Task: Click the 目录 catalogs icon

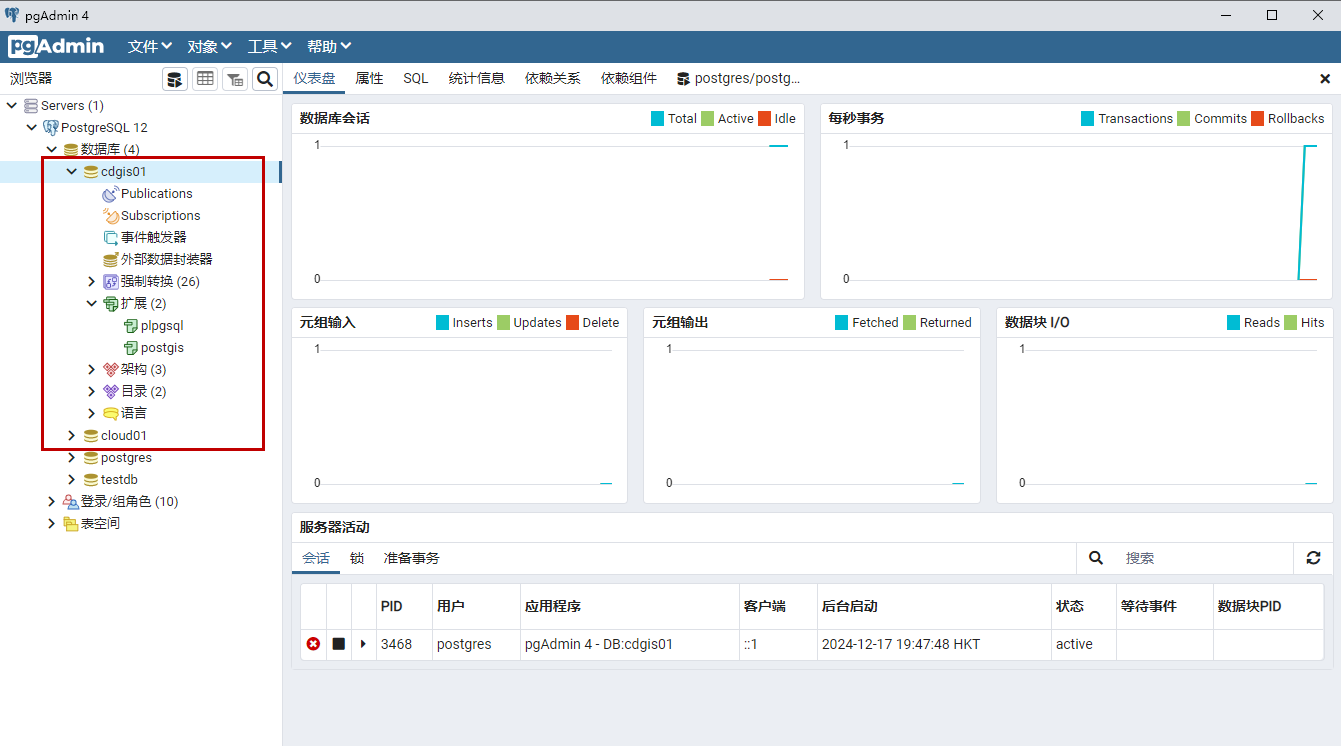Action: (x=111, y=391)
